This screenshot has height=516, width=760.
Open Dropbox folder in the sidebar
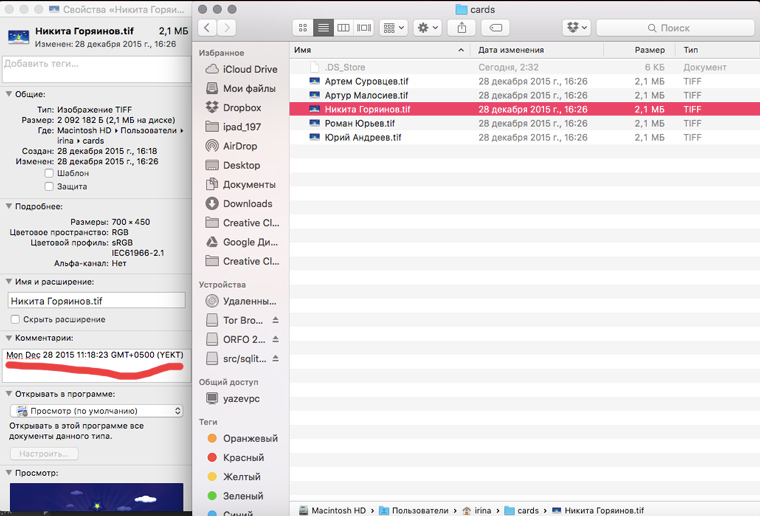pyautogui.click(x=234, y=108)
